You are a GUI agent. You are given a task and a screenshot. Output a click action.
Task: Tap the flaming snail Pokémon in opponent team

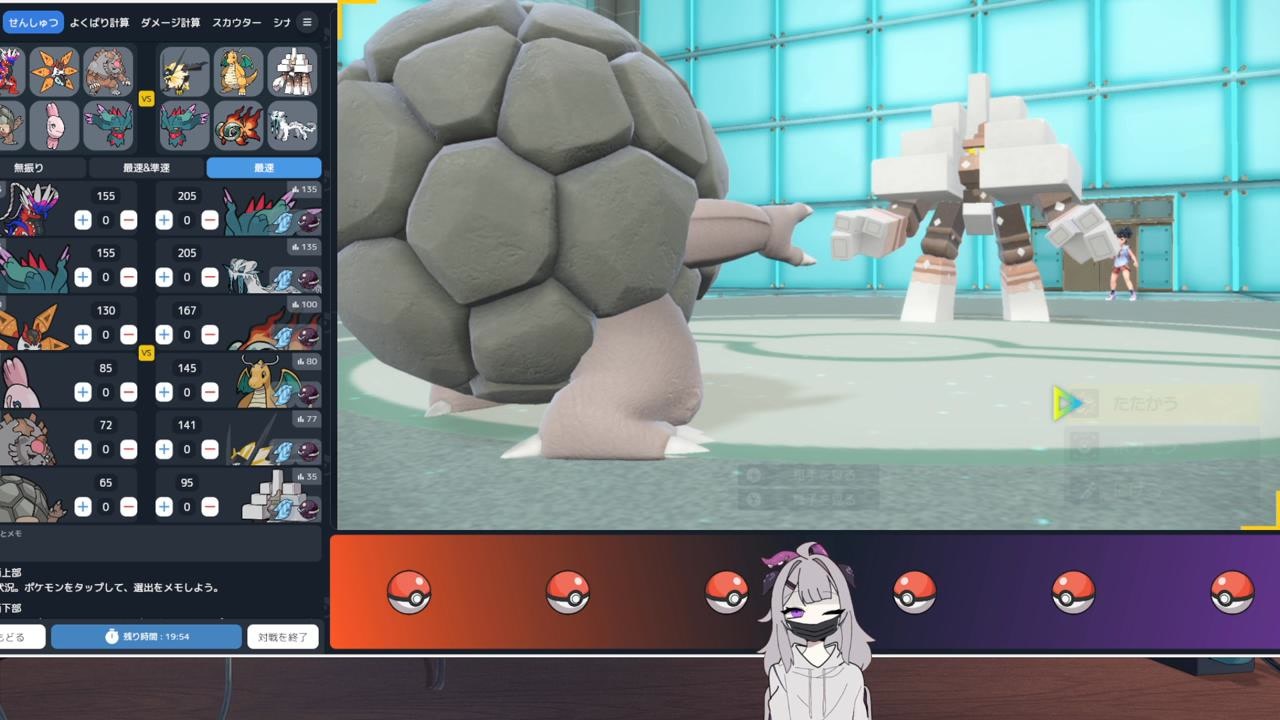pos(239,125)
